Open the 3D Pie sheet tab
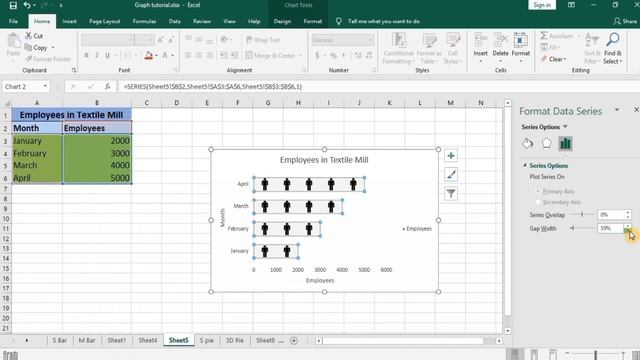This screenshot has width=640, height=360. [235, 340]
